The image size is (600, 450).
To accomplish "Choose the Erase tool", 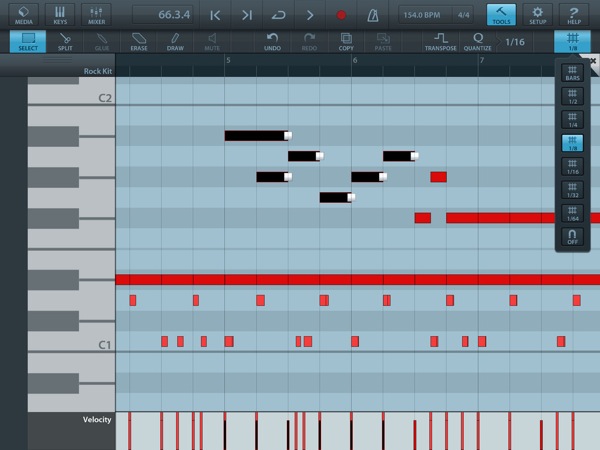I will click(x=139, y=42).
